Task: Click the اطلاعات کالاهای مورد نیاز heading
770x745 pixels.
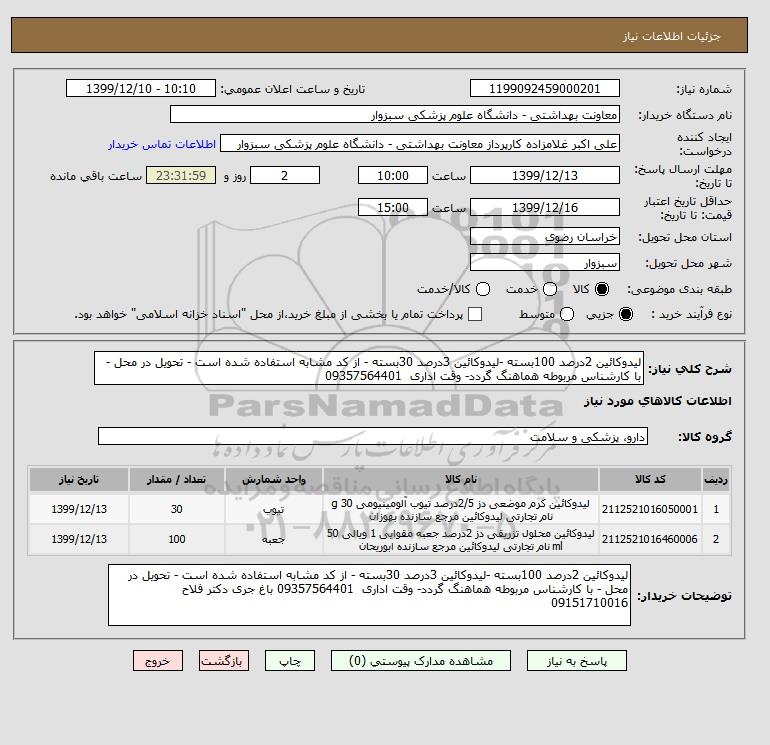Action: [x=658, y=401]
